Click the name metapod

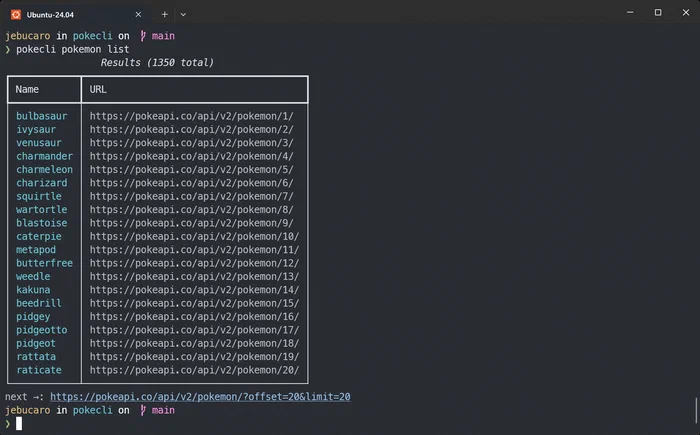pyautogui.click(x=36, y=250)
